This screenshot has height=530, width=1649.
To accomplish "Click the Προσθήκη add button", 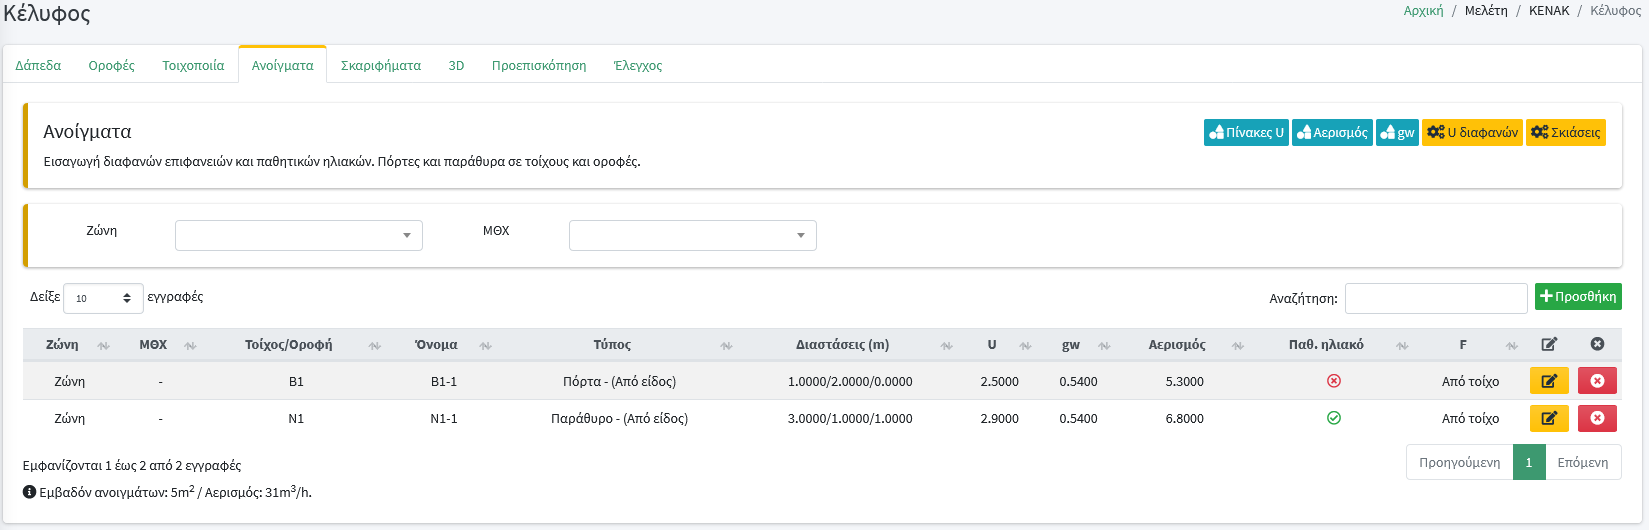I will tap(1578, 297).
